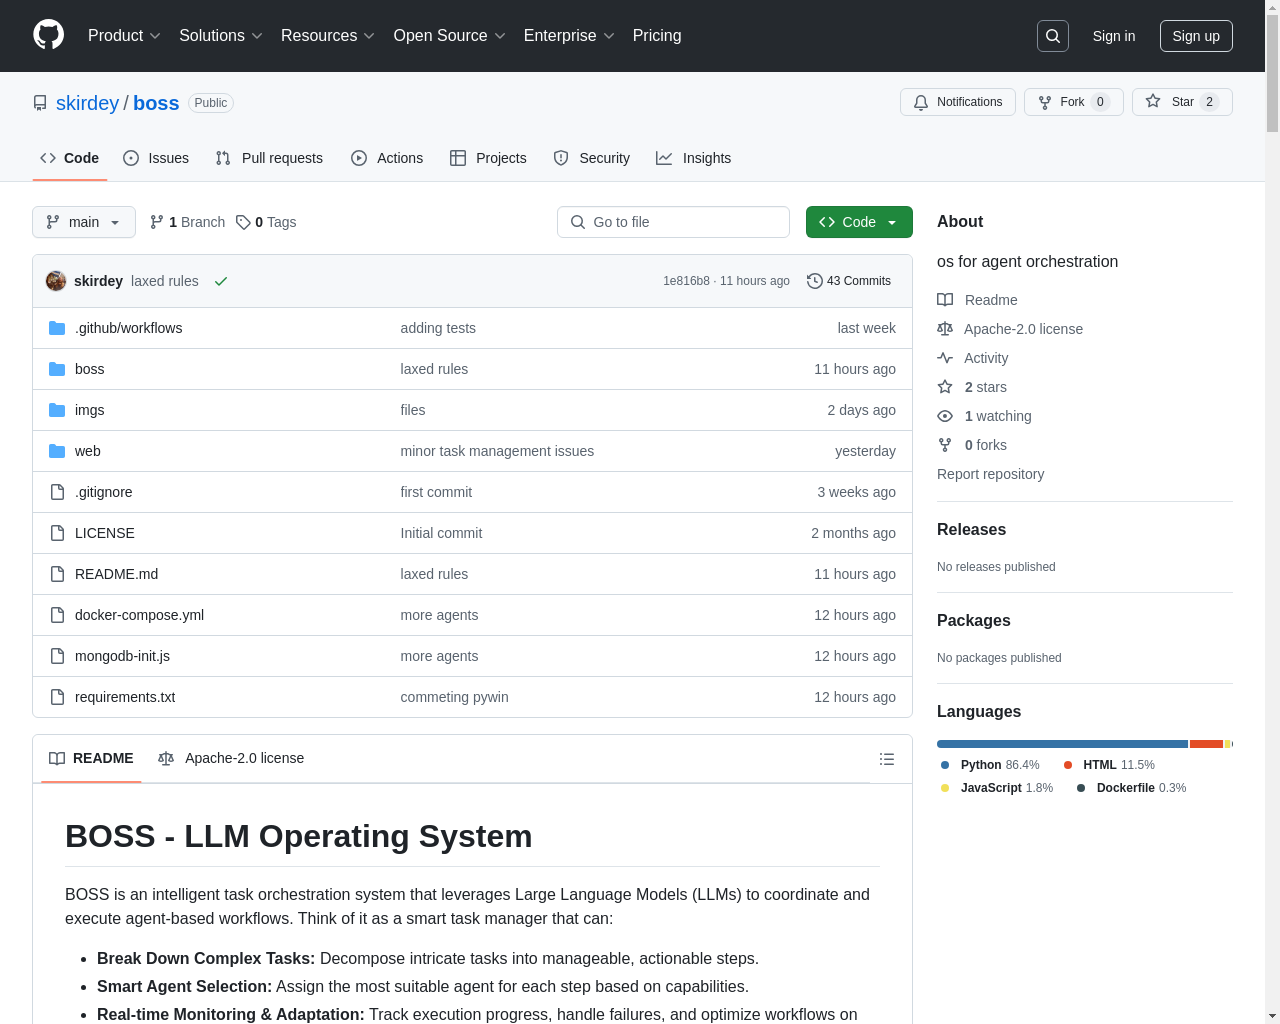This screenshot has width=1280, height=1024.
Task: Open the GitHub home logo
Action: (x=49, y=35)
